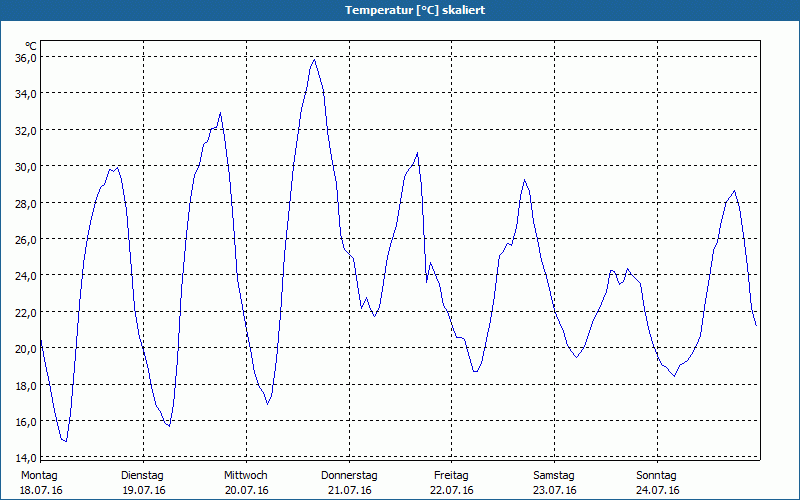Click the highest temperature peak on Mittwoch

tap(314, 60)
